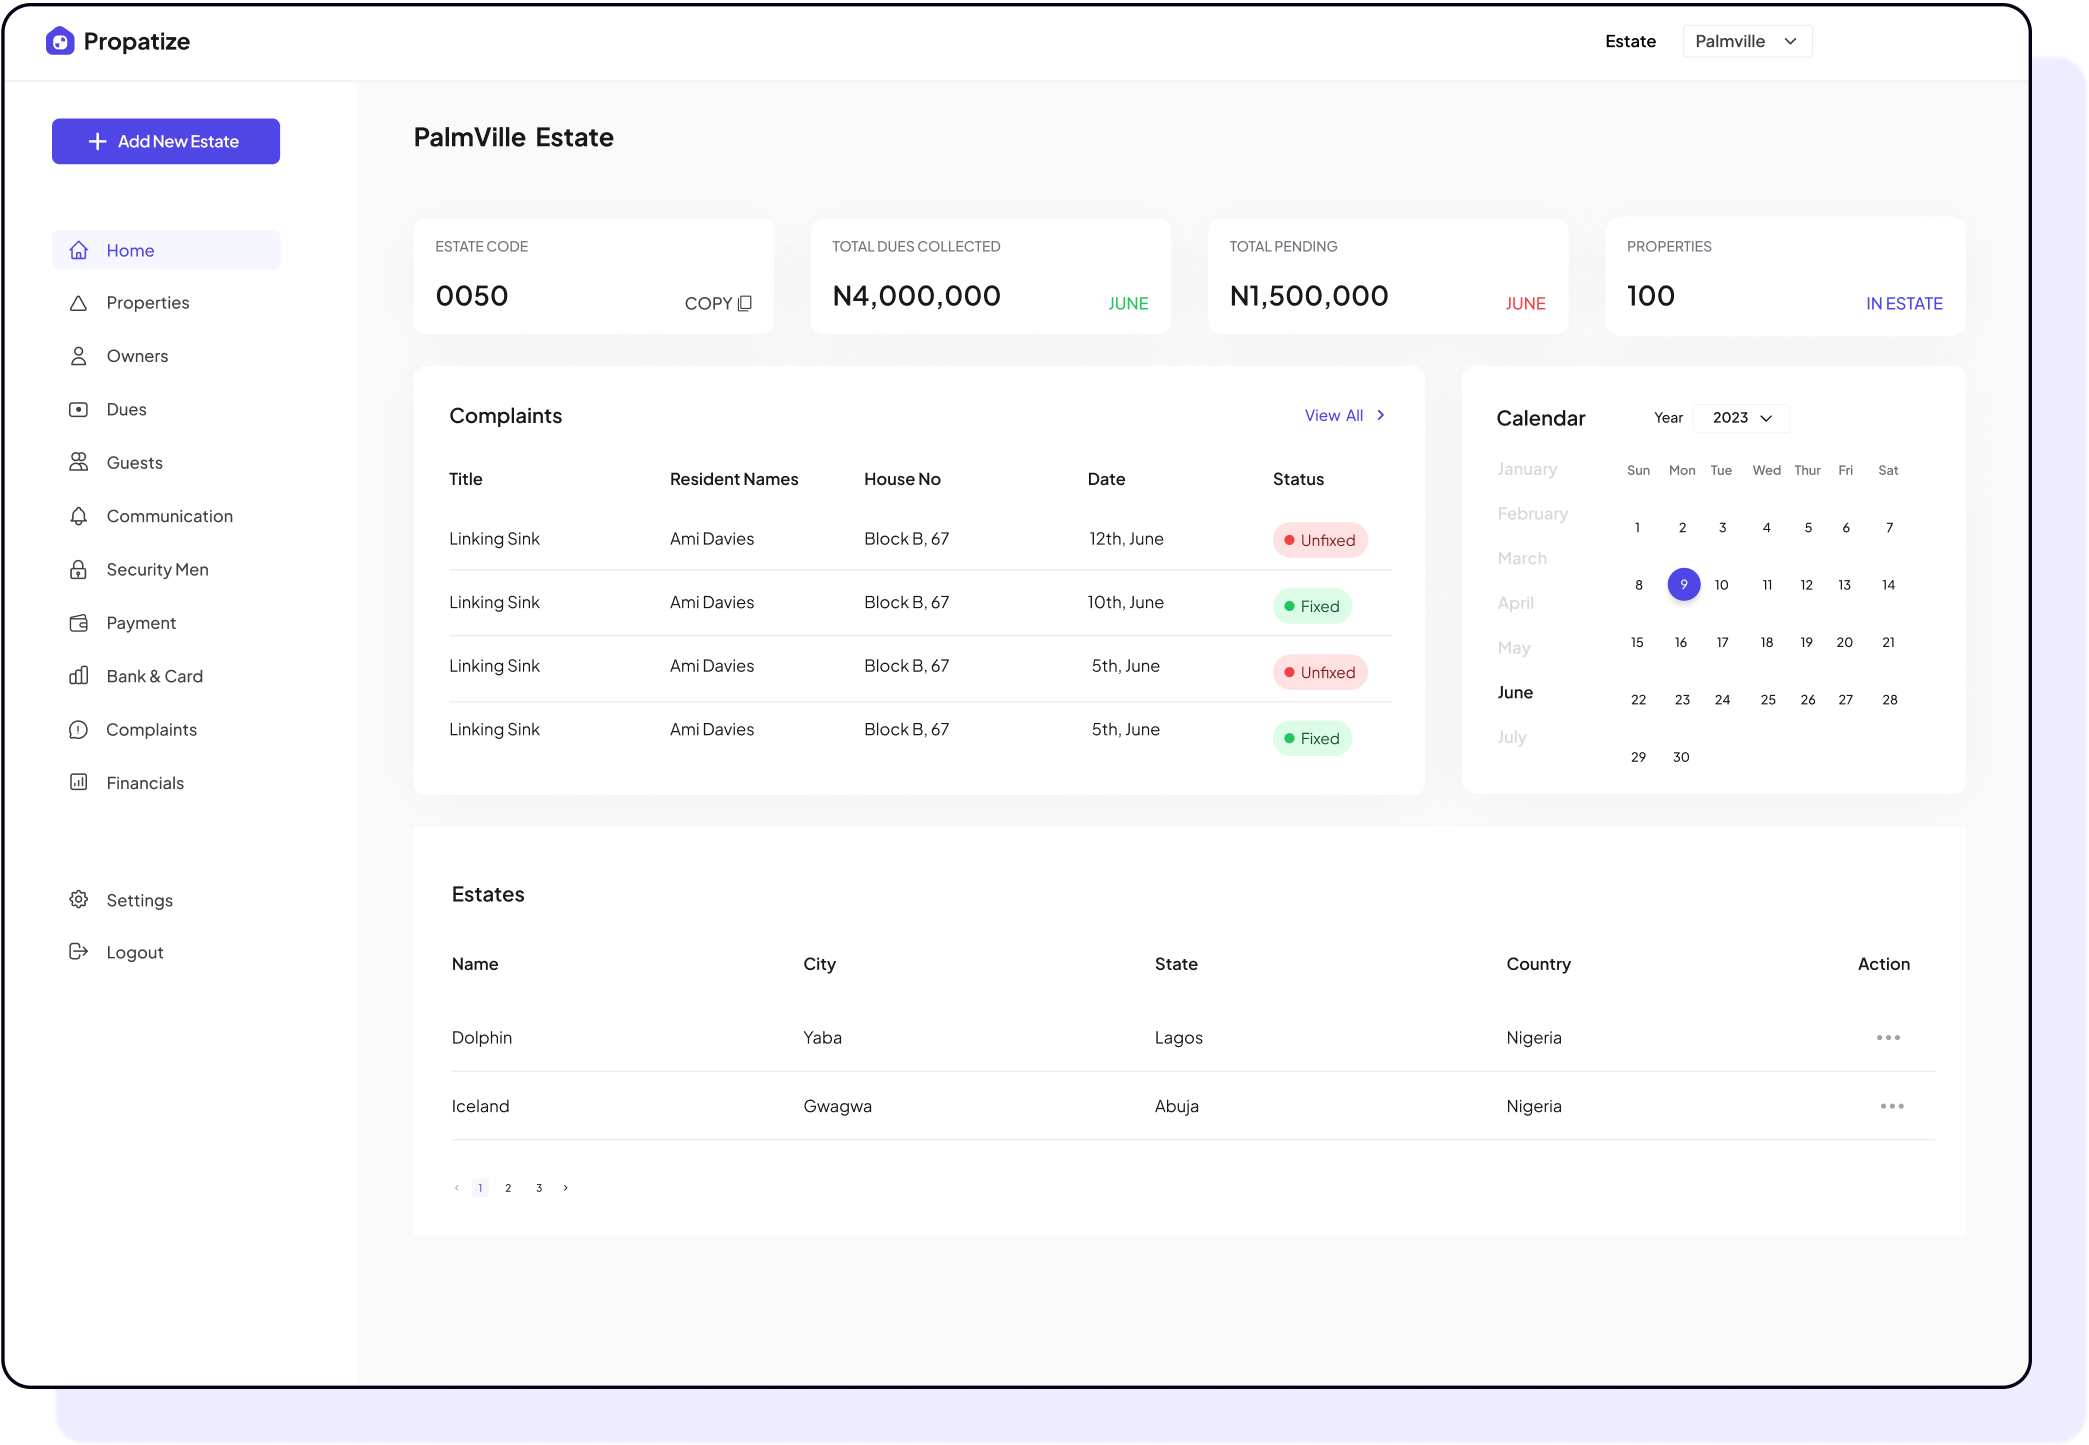Open action dots for Iceland estate
2089x1445 pixels.
point(1891,1106)
